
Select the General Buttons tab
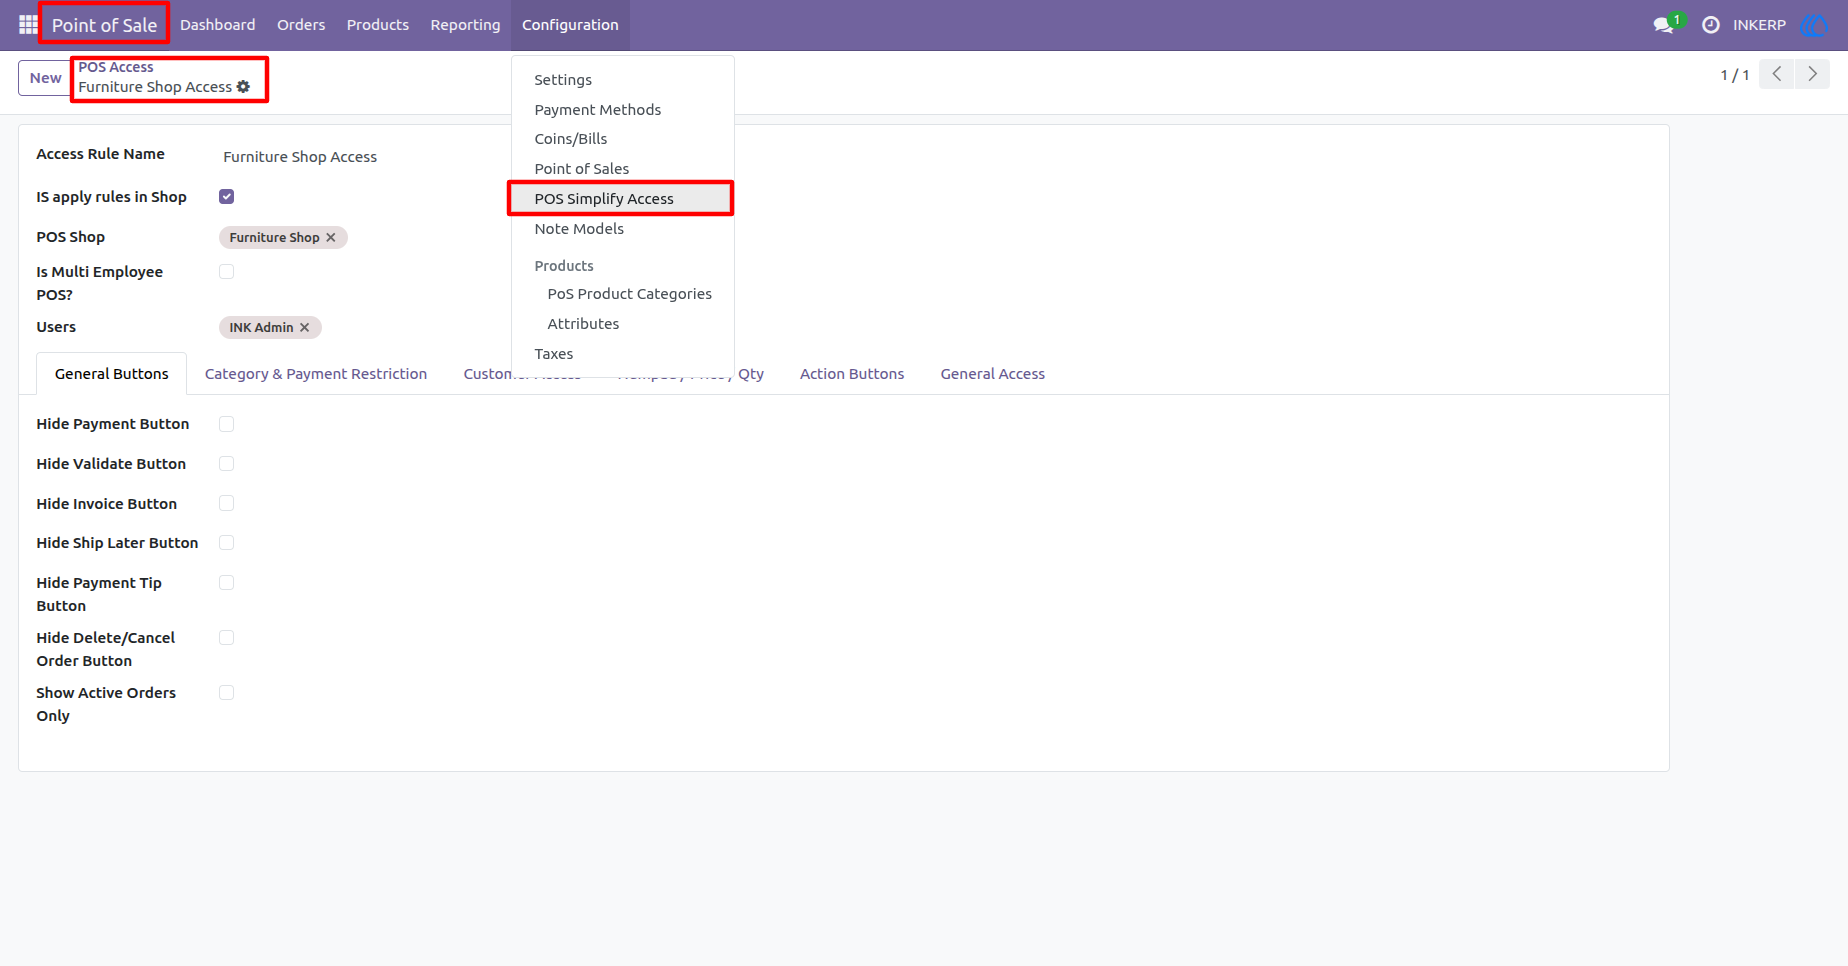click(x=112, y=374)
